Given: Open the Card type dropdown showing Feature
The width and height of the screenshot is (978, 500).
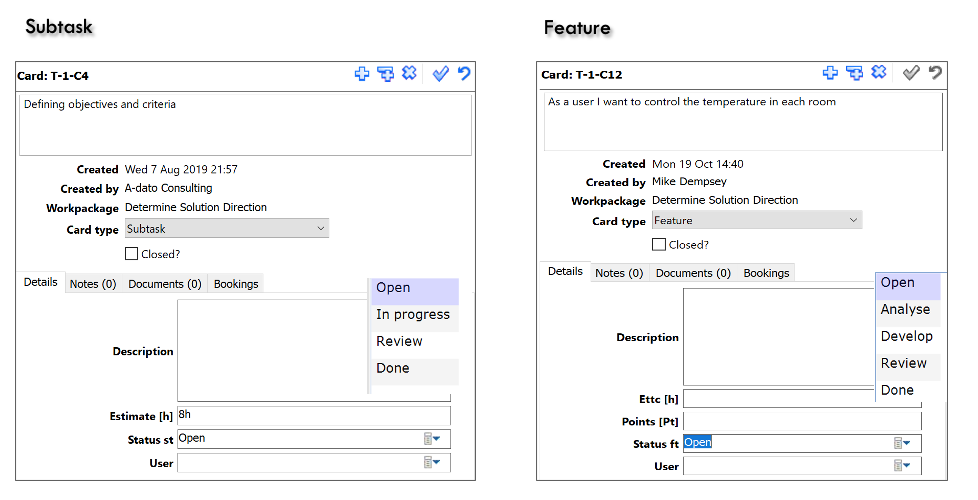Looking at the screenshot, I should pyautogui.click(x=757, y=220).
